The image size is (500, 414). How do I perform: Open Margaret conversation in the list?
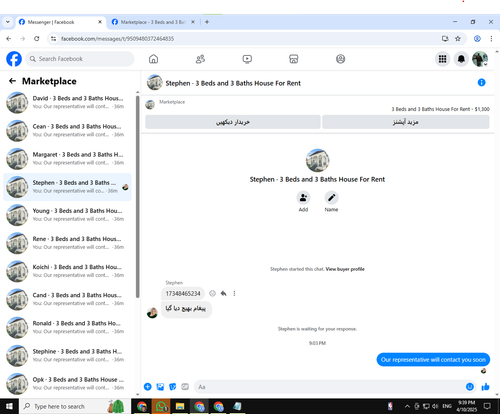pos(68,159)
